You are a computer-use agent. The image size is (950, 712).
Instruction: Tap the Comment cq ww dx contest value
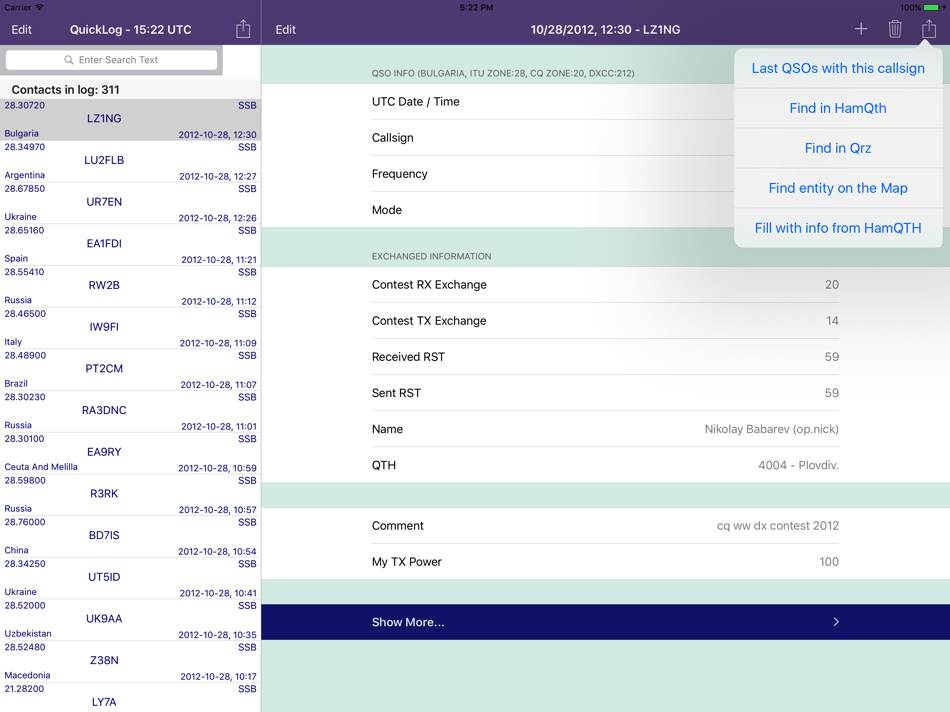coord(777,526)
